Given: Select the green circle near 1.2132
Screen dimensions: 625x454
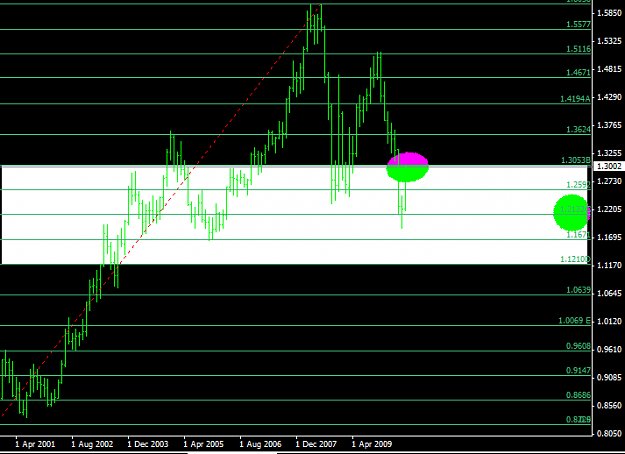Looking at the screenshot, I should [x=572, y=213].
